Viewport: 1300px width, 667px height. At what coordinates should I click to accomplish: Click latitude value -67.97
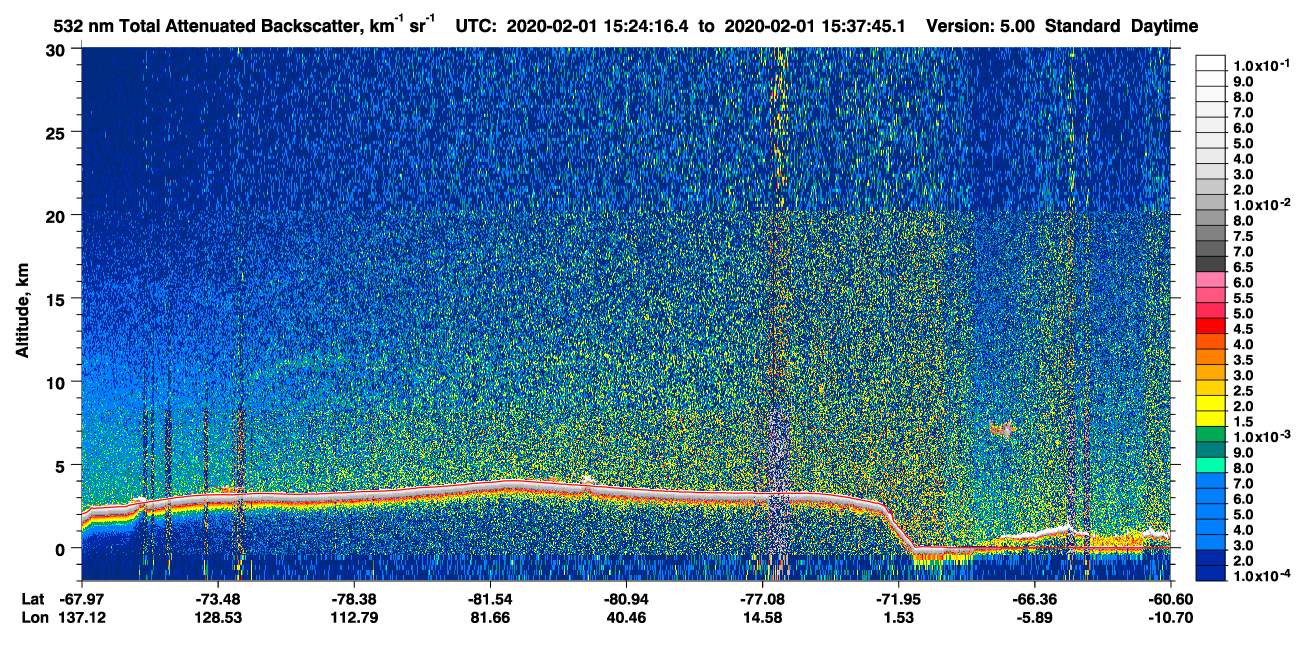(x=83, y=598)
